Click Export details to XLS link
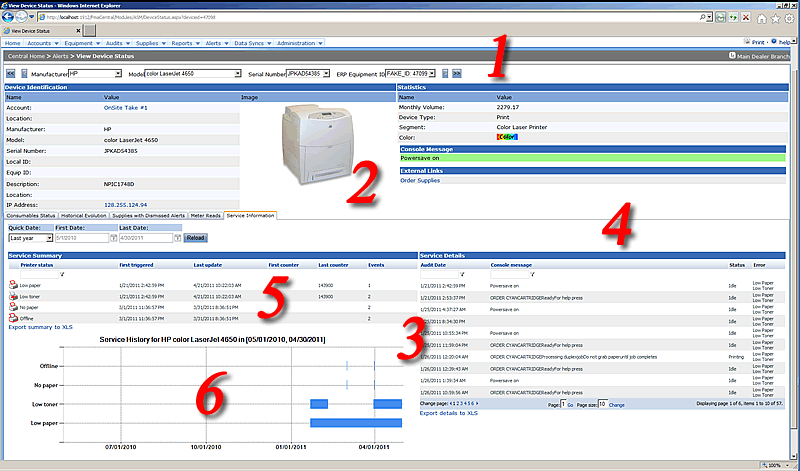This screenshot has height=471, width=800. point(448,413)
